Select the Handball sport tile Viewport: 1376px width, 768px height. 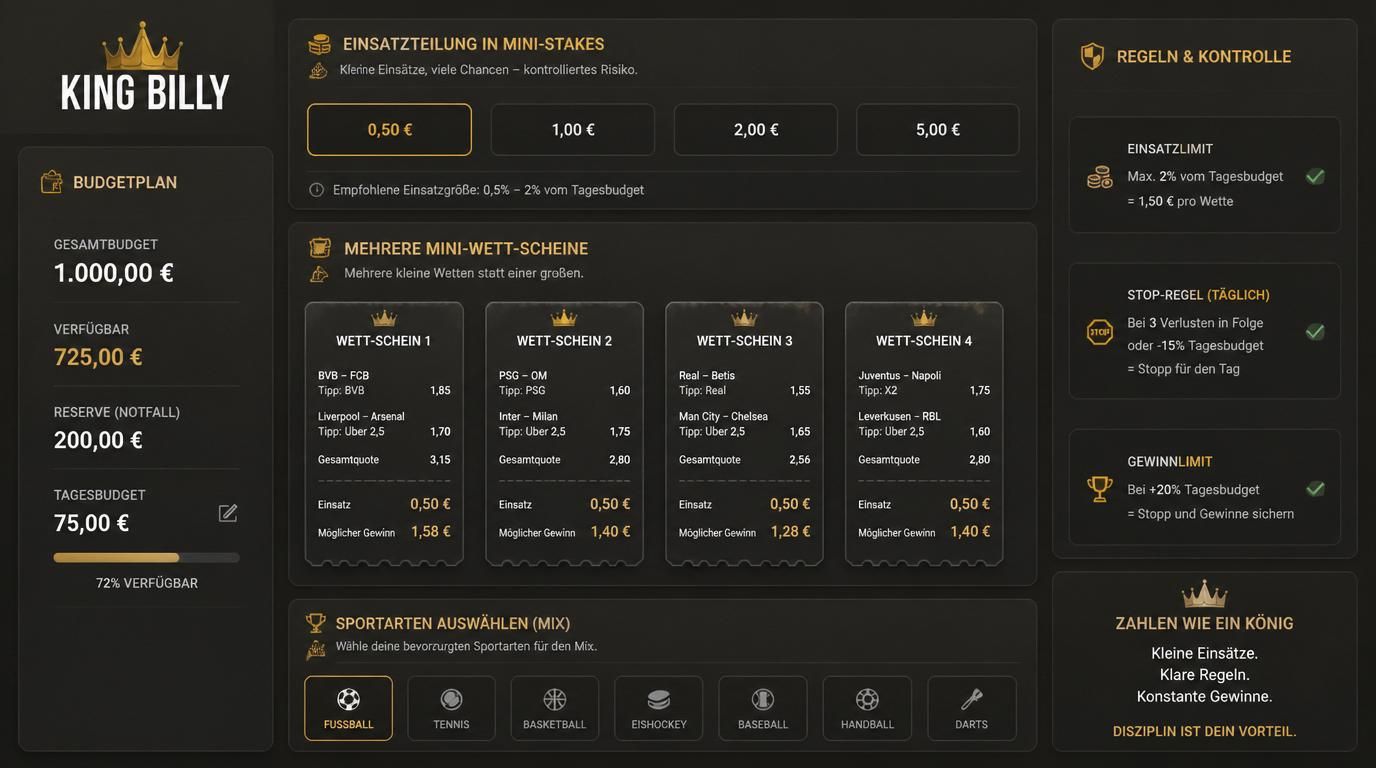click(x=867, y=708)
